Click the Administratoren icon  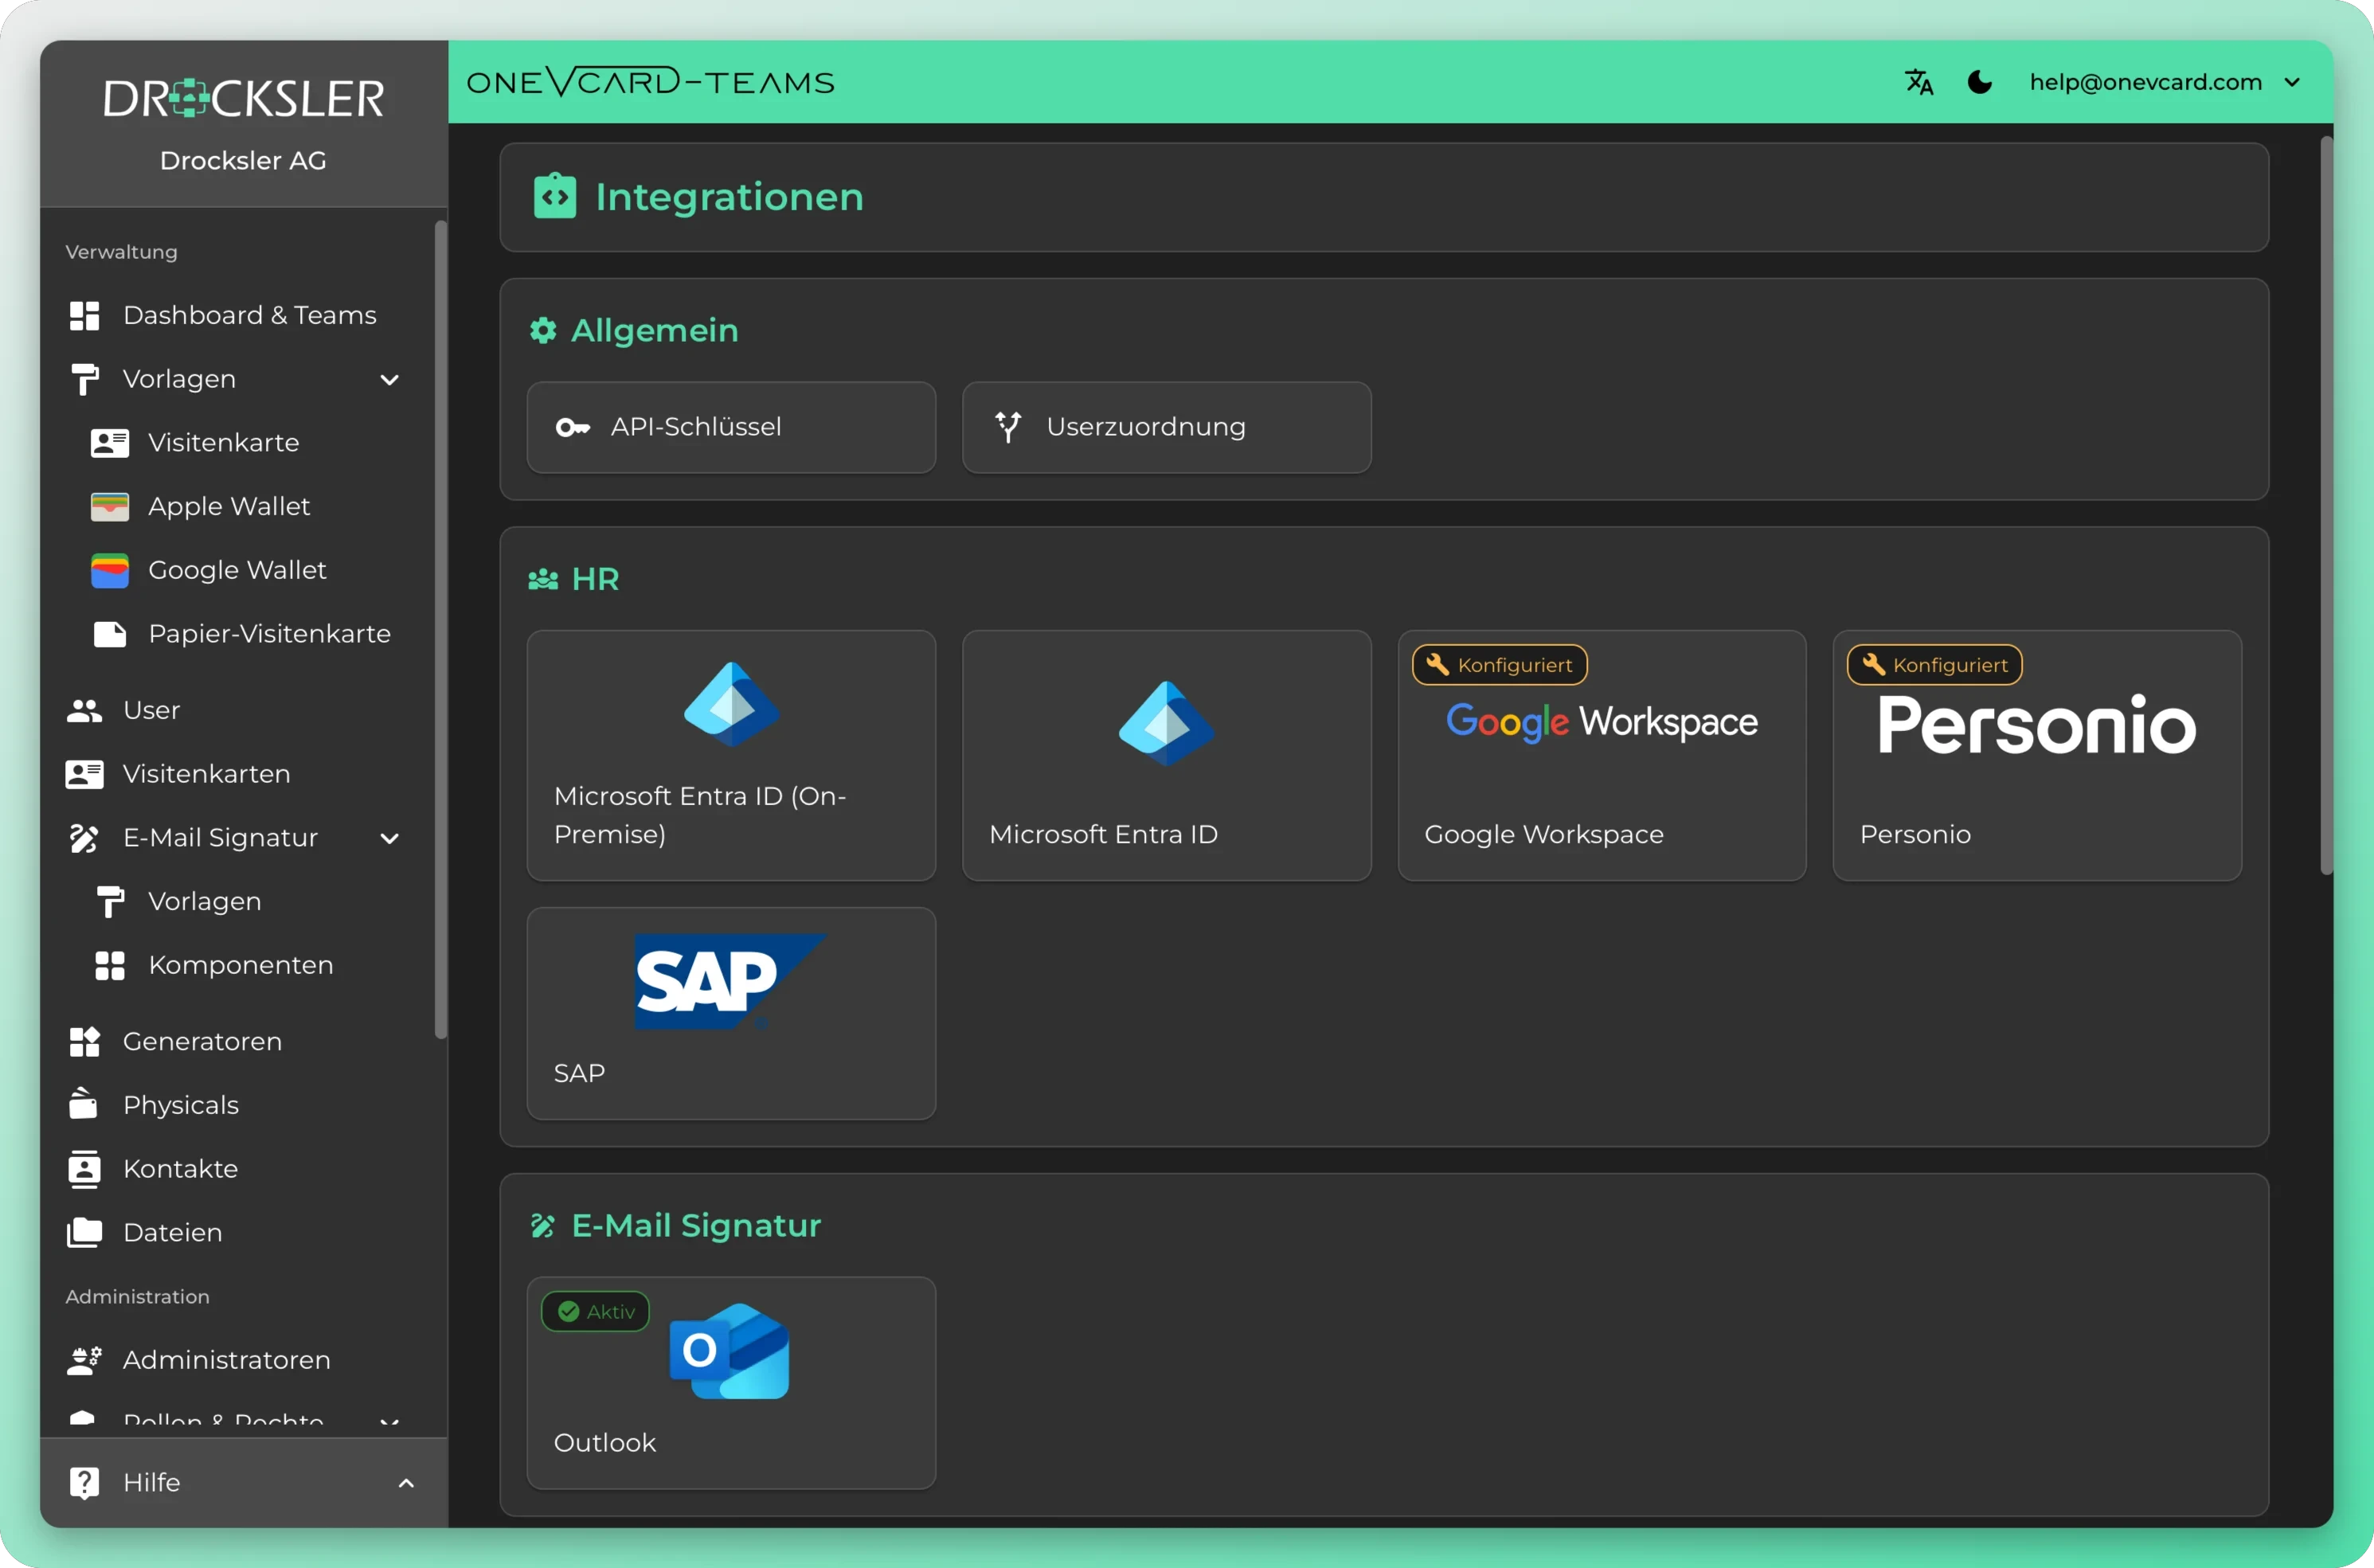tap(84, 1360)
